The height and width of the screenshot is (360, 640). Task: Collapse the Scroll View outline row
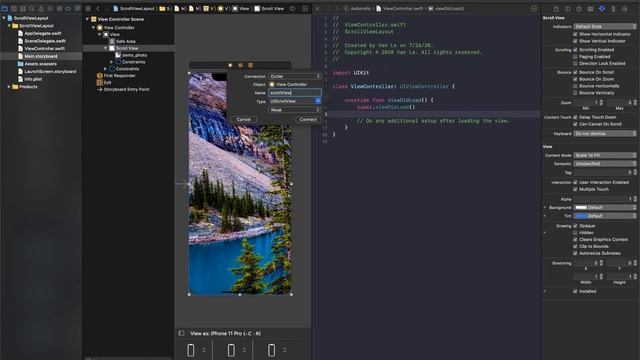(x=106, y=48)
